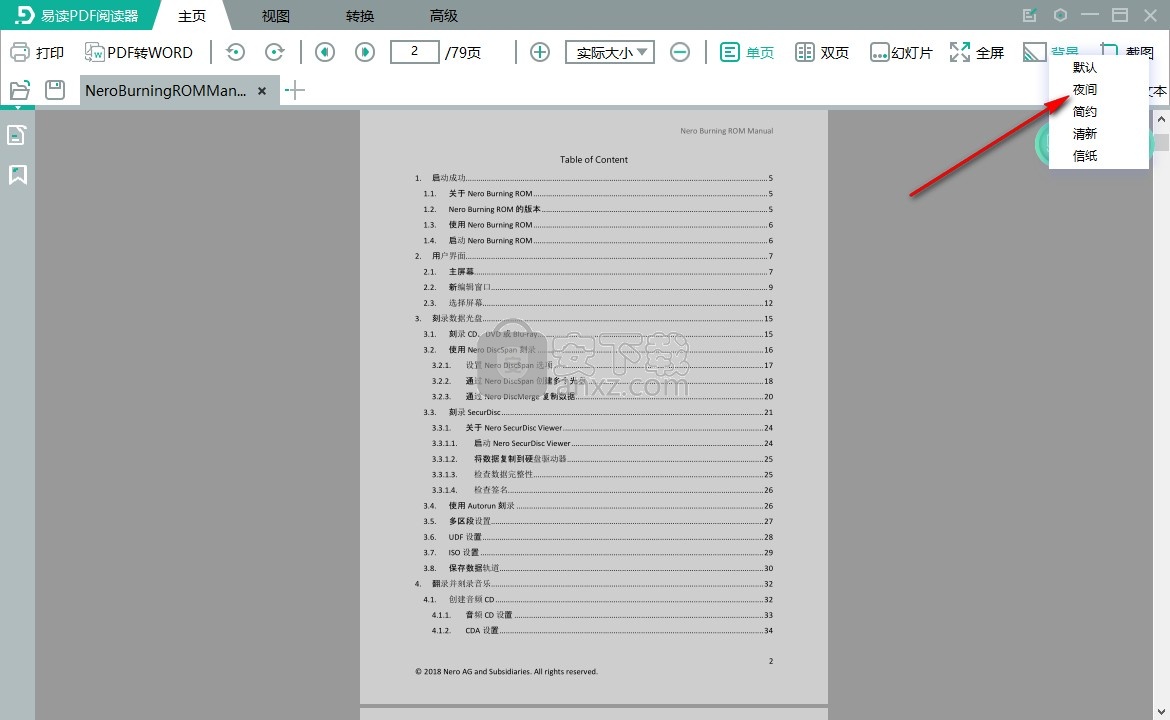Click the scrollbar down arrow

pos(1161,710)
